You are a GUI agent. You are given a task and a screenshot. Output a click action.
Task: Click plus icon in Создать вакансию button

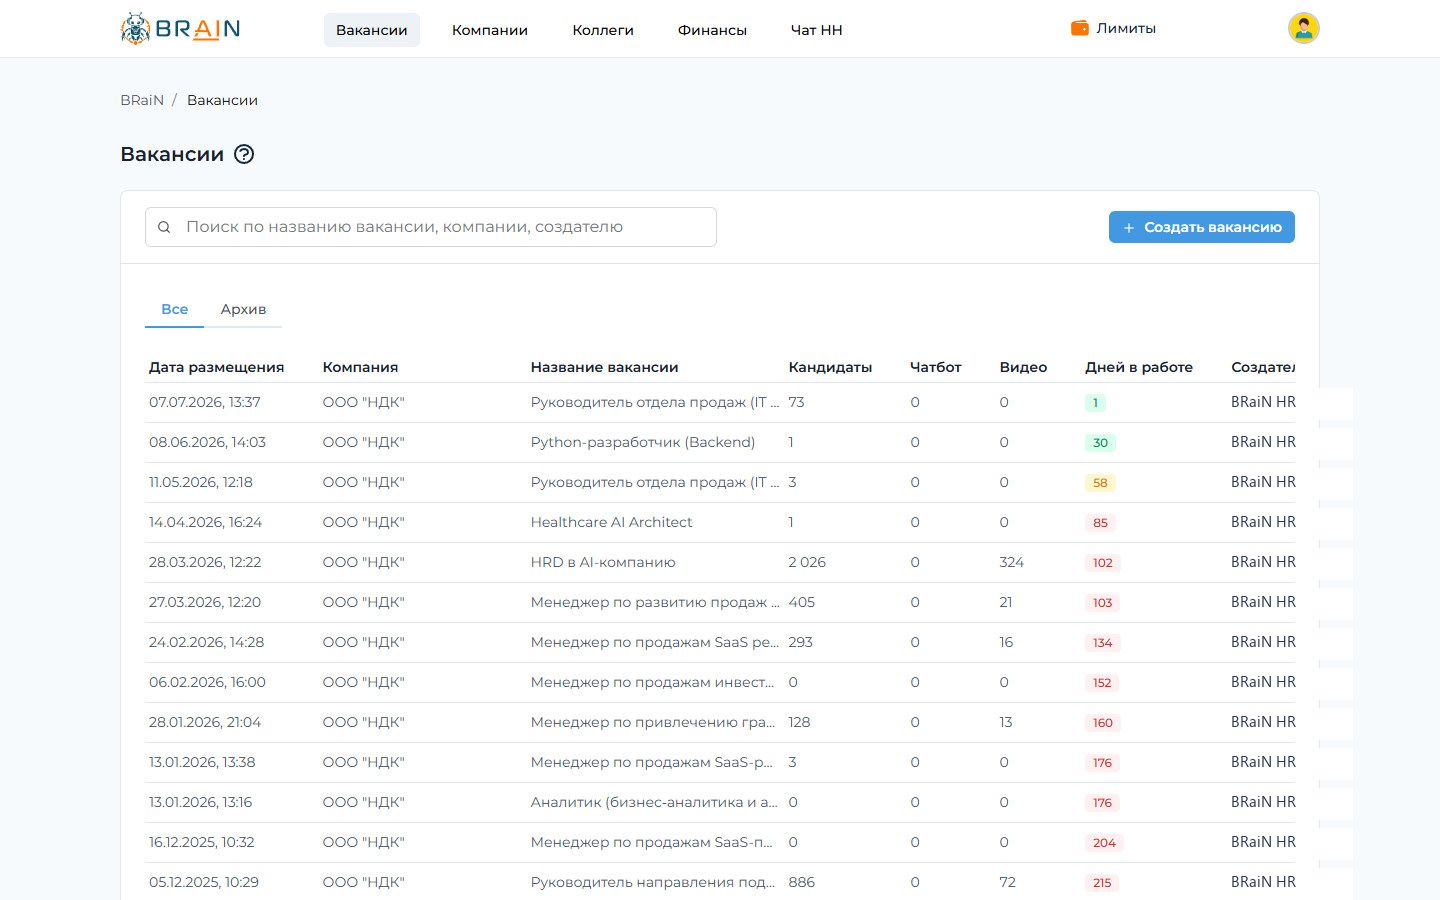[x=1129, y=228]
